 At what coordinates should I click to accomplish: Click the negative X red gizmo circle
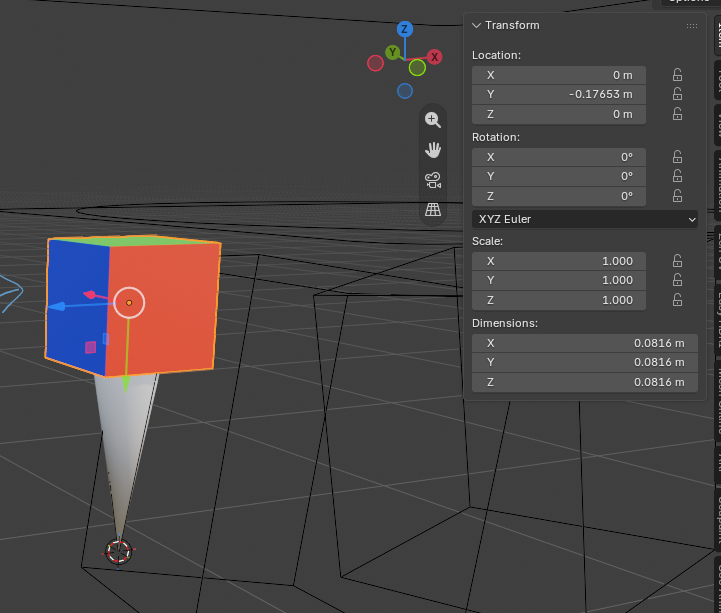coord(375,63)
